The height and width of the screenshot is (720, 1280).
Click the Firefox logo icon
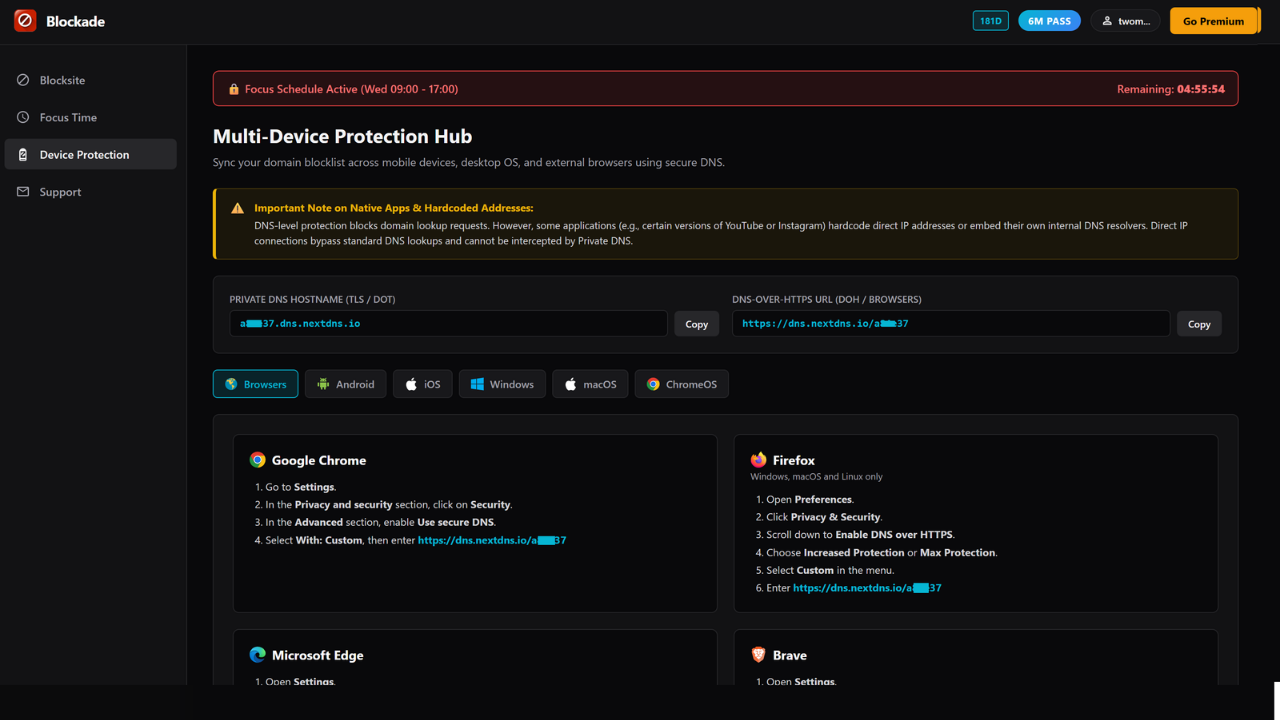click(759, 460)
